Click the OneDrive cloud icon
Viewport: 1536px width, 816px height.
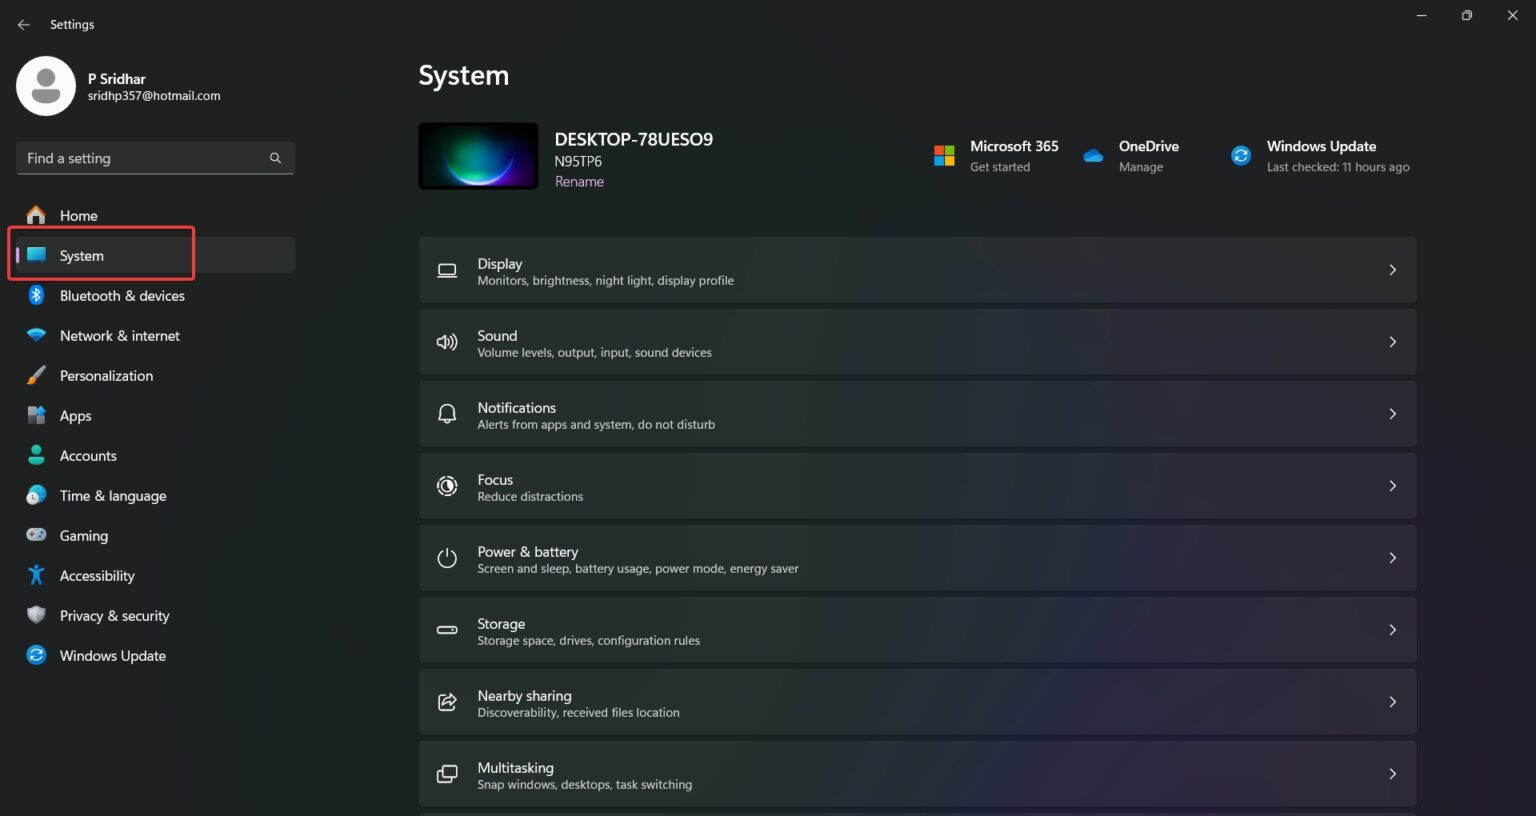coord(1093,155)
